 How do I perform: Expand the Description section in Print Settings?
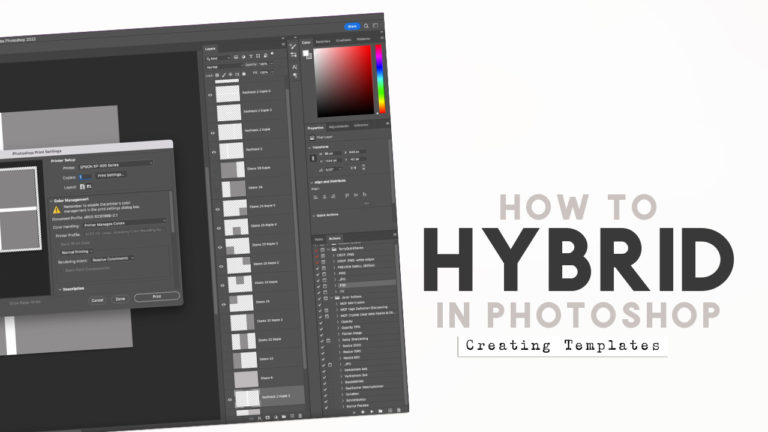60,289
